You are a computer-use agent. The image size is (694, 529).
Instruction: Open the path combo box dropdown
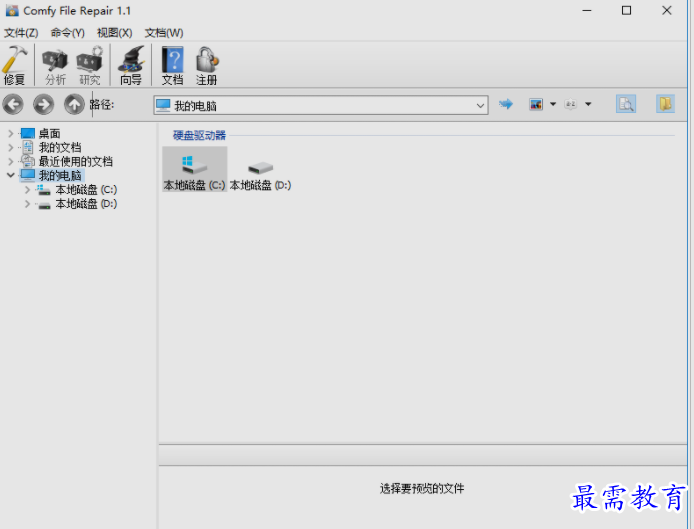coord(480,106)
